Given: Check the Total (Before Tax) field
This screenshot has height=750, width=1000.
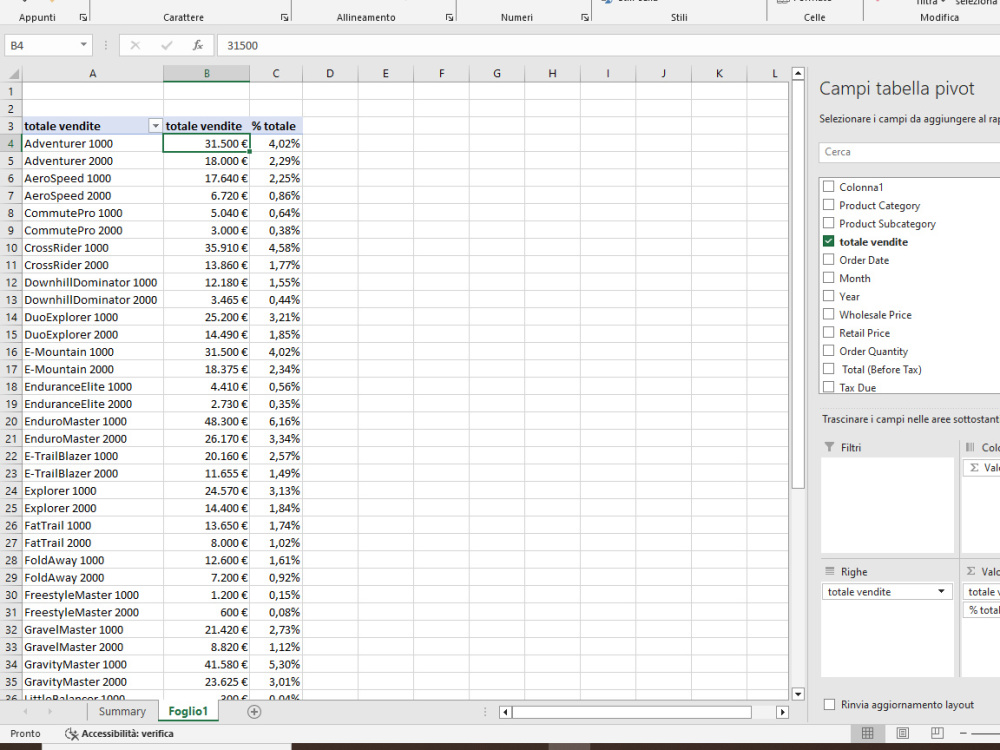Looking at the screenshot, I should 828,369.
